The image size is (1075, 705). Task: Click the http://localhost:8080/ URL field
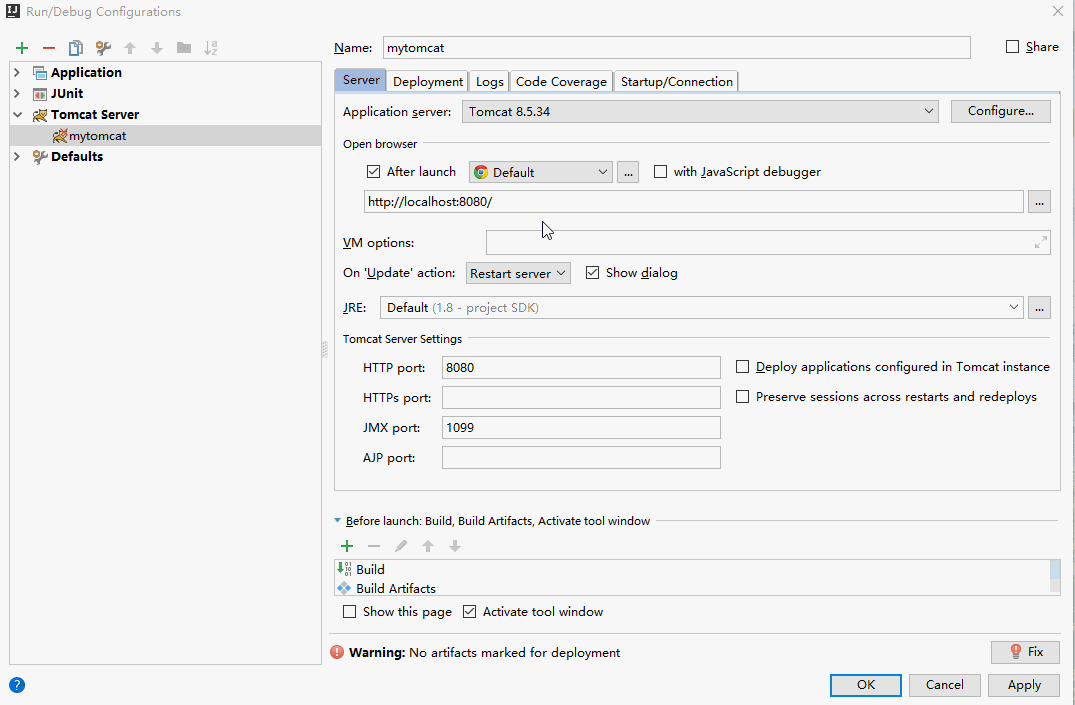click(694, 202)
